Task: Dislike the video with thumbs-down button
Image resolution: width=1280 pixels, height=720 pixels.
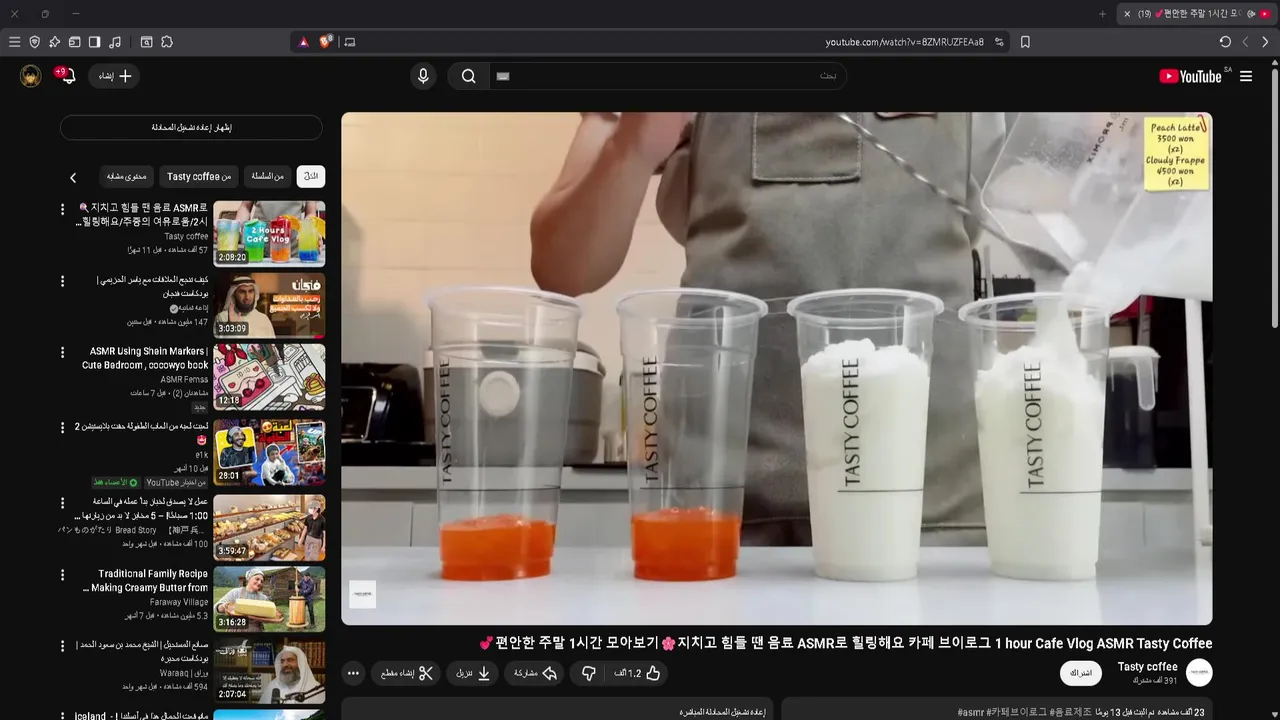Action: tap(589, 673)
